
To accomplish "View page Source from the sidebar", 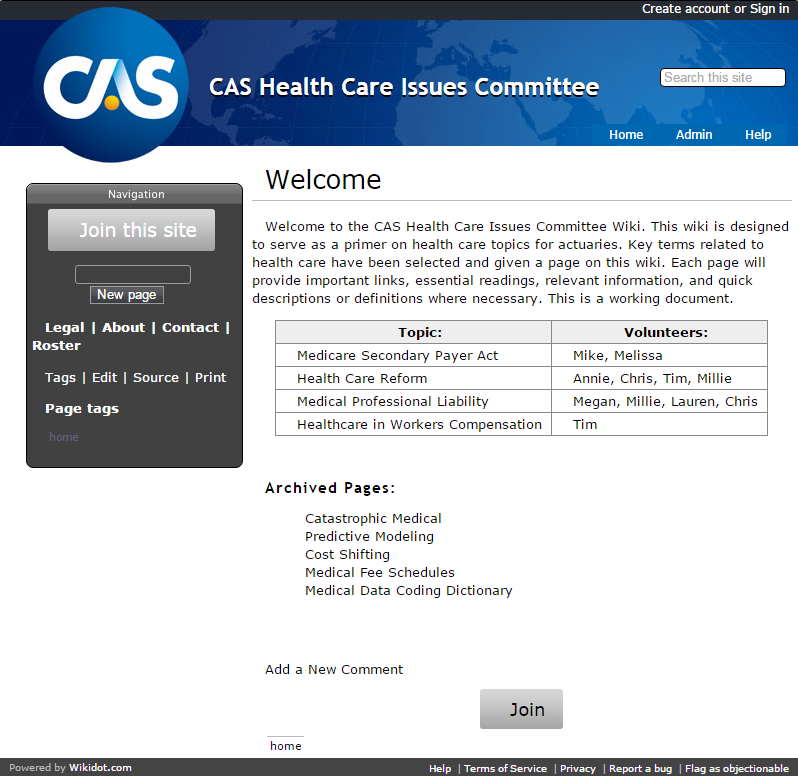I will (x=156, y=378).
